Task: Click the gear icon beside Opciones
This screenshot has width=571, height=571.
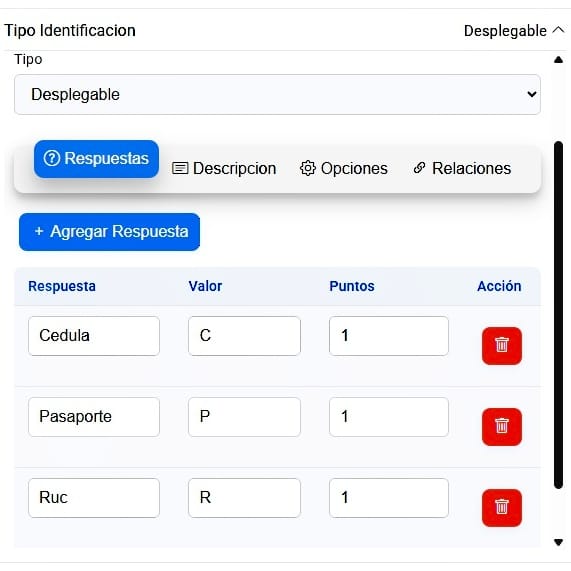Action: tap(308, 168)
